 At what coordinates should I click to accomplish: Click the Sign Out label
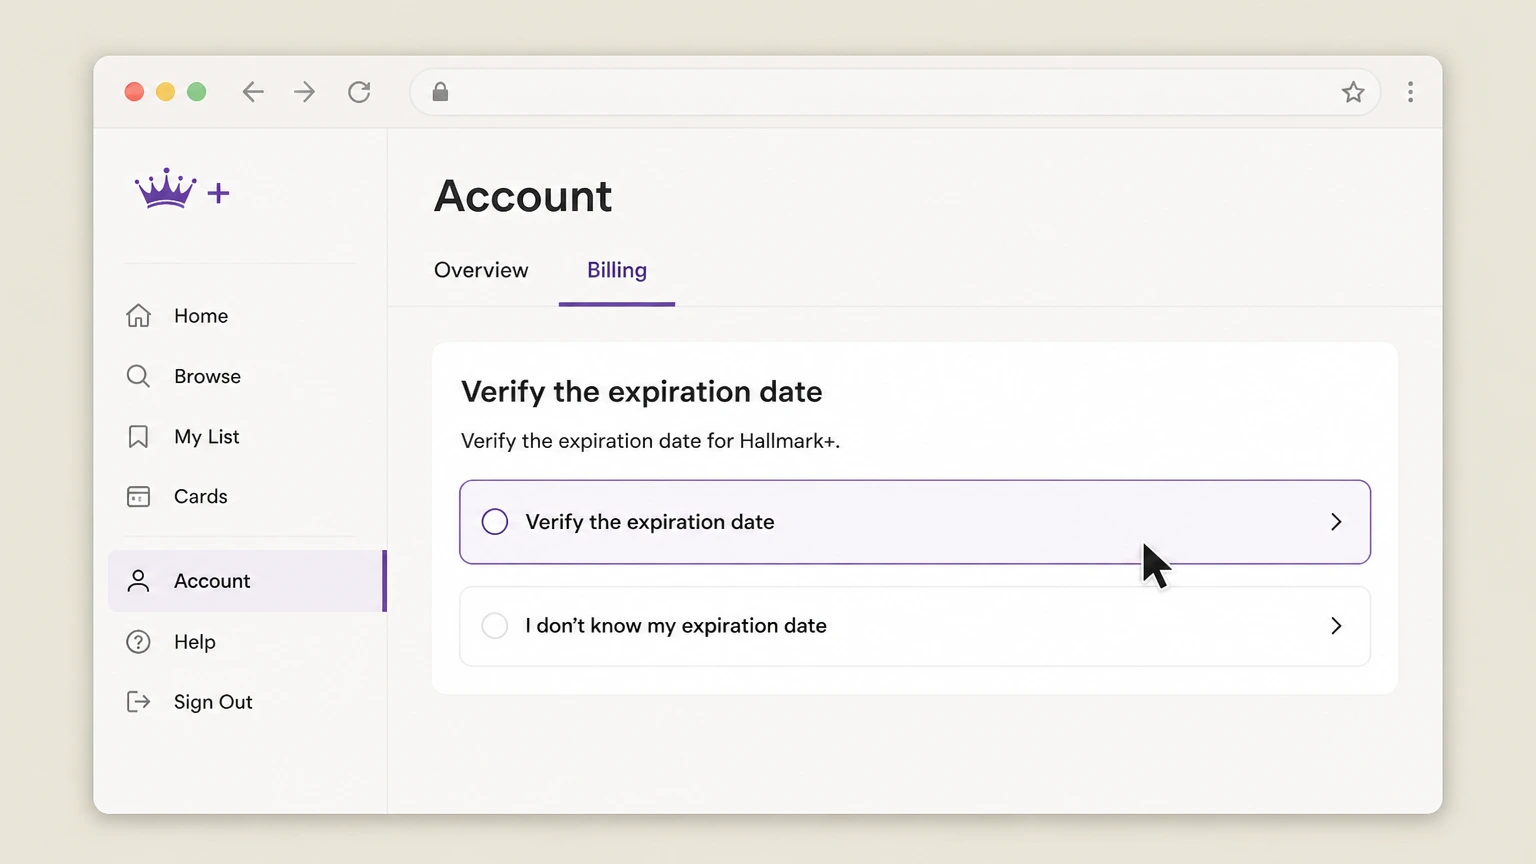213,702
